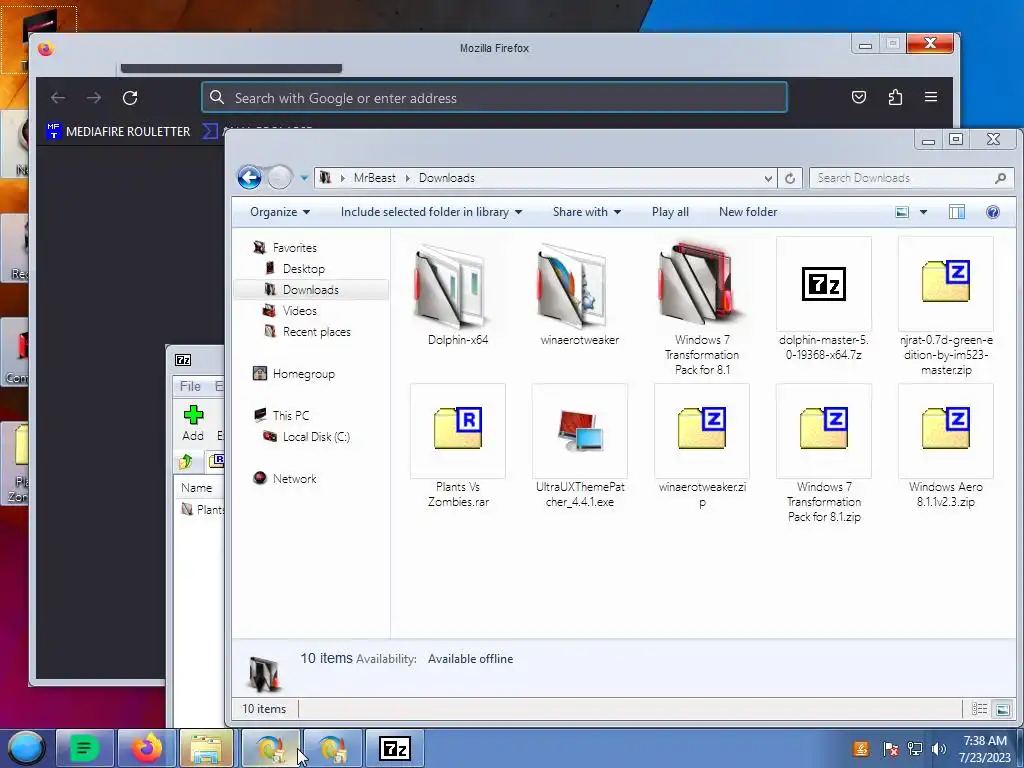Open the Share with dropdown
Image resolution: width=1024 pixels, height=768 pixels.
[586, 212]
